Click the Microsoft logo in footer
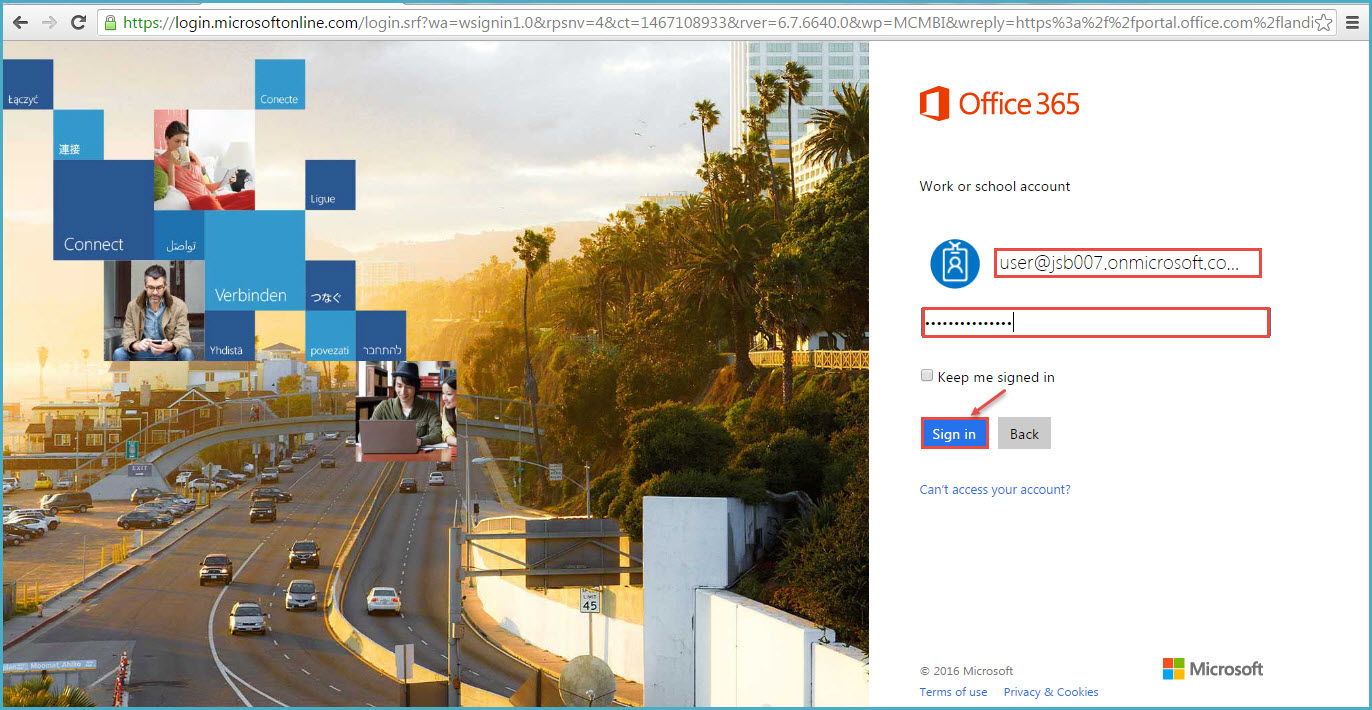1372x710 pixels. tap(1213, 669)
